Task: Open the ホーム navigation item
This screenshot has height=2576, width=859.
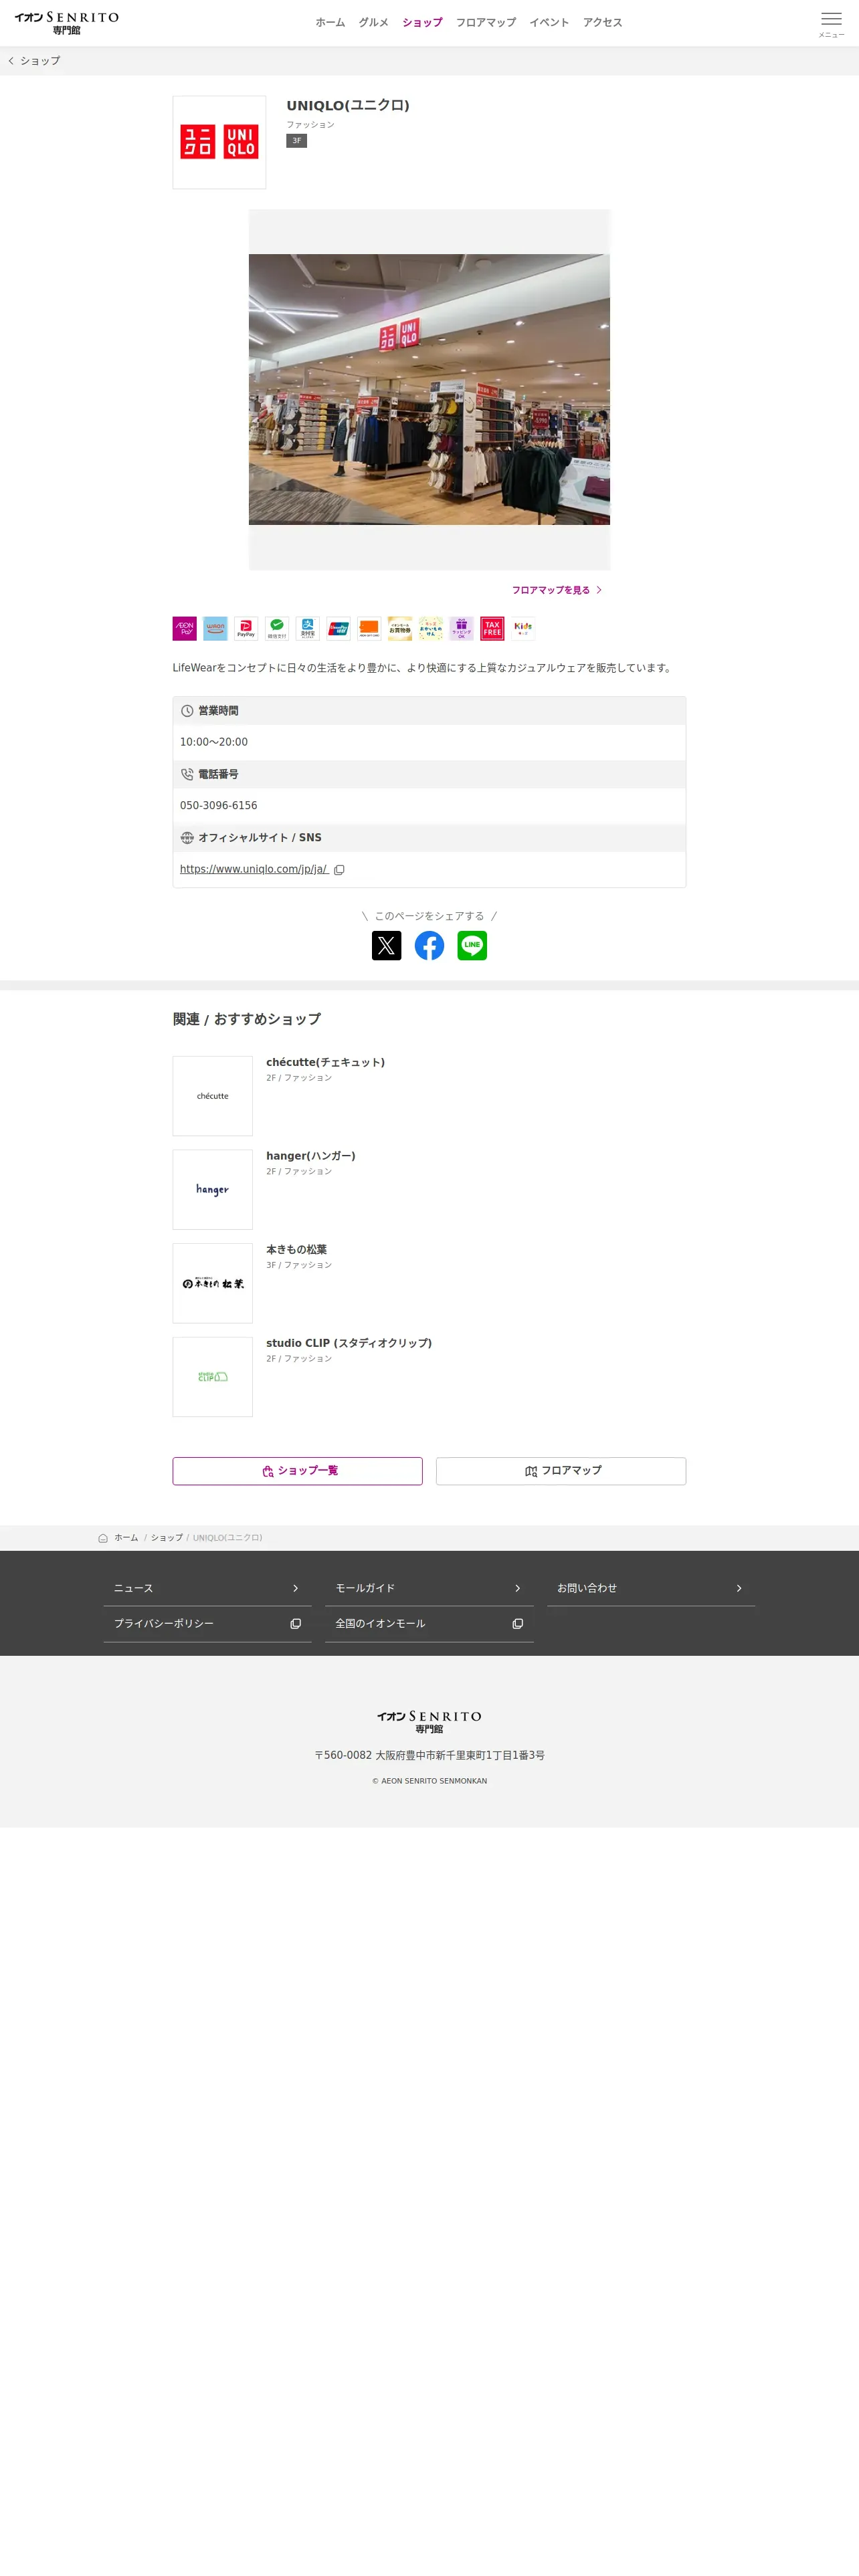Action: [330, 22]
